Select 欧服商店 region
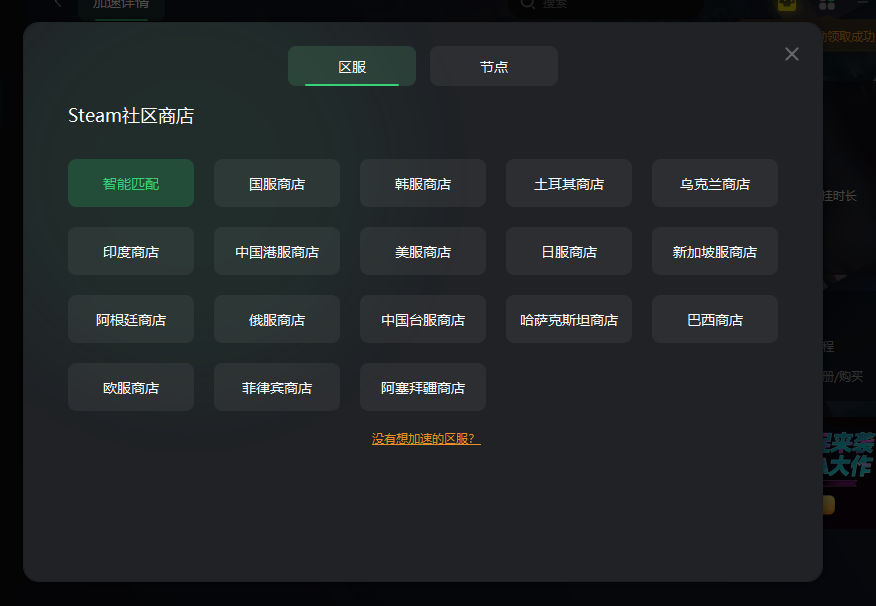The image size is (876, 606). click(x=131, y=387)
